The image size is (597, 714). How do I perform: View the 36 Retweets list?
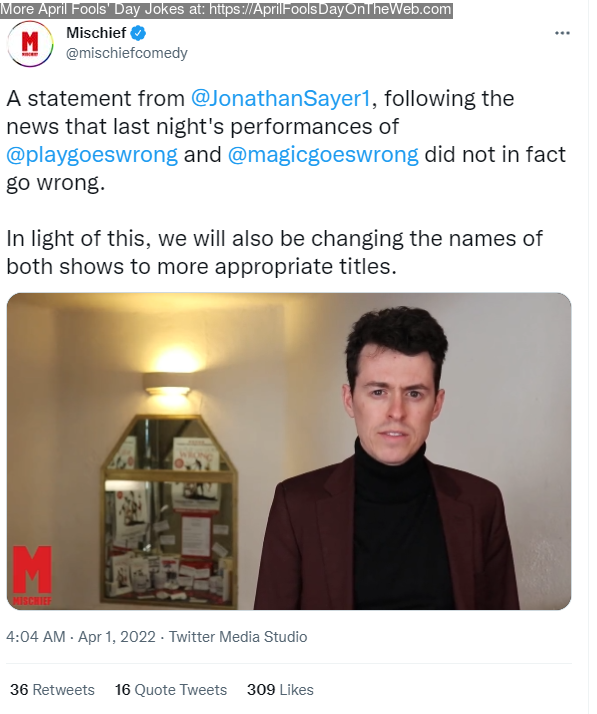52,689
